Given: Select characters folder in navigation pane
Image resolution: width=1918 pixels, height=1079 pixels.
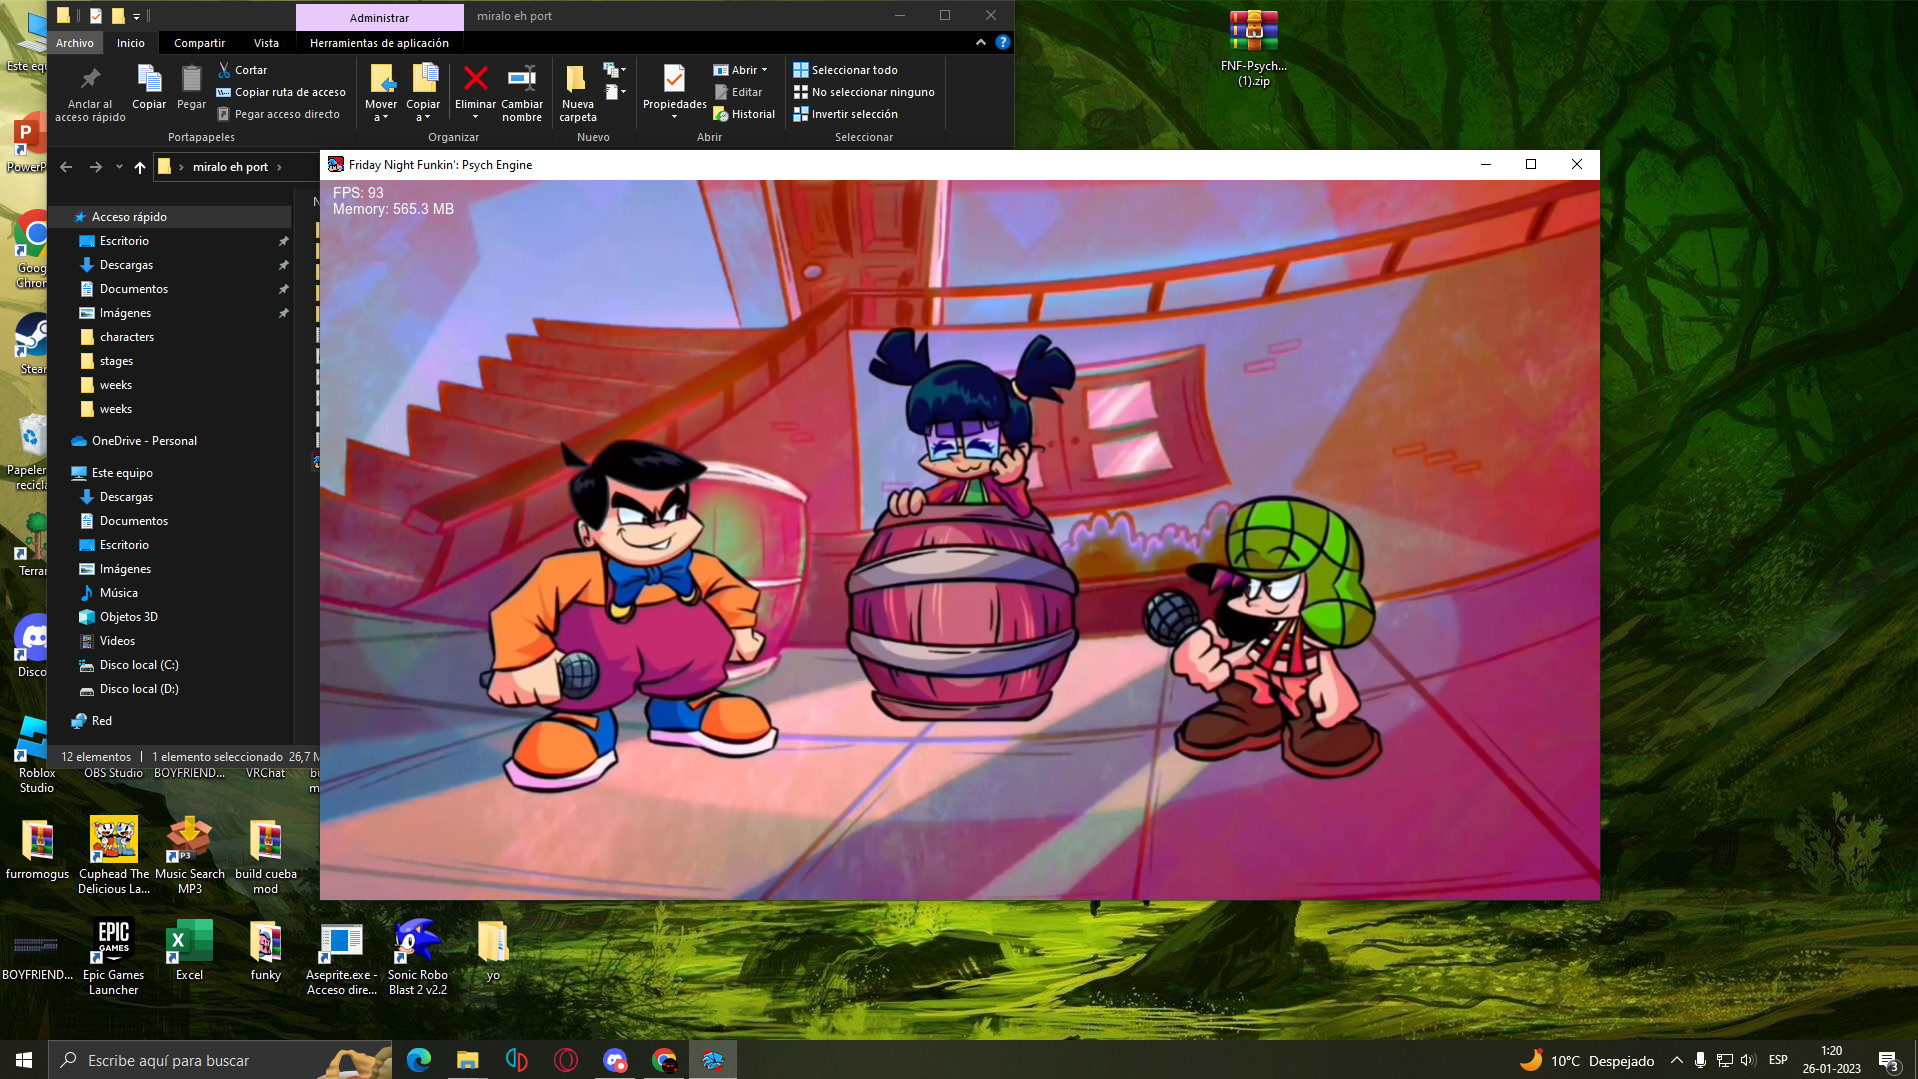Looking at the screenshot, I should pos(126,337).
